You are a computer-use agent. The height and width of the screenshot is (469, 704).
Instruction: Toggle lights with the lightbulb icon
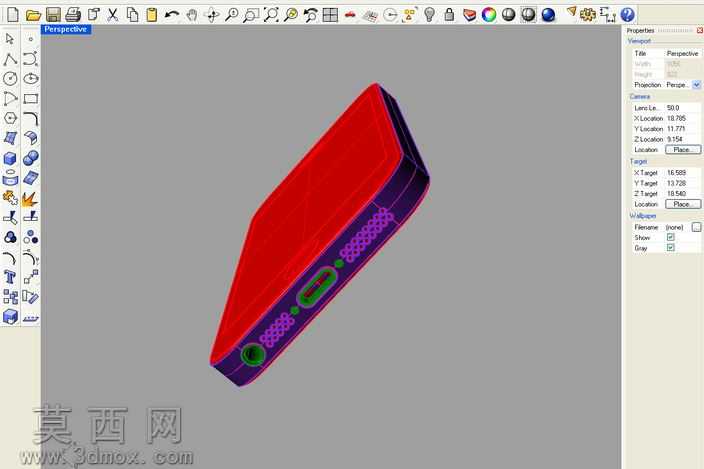pyautogui.click(x=430, y=15)
